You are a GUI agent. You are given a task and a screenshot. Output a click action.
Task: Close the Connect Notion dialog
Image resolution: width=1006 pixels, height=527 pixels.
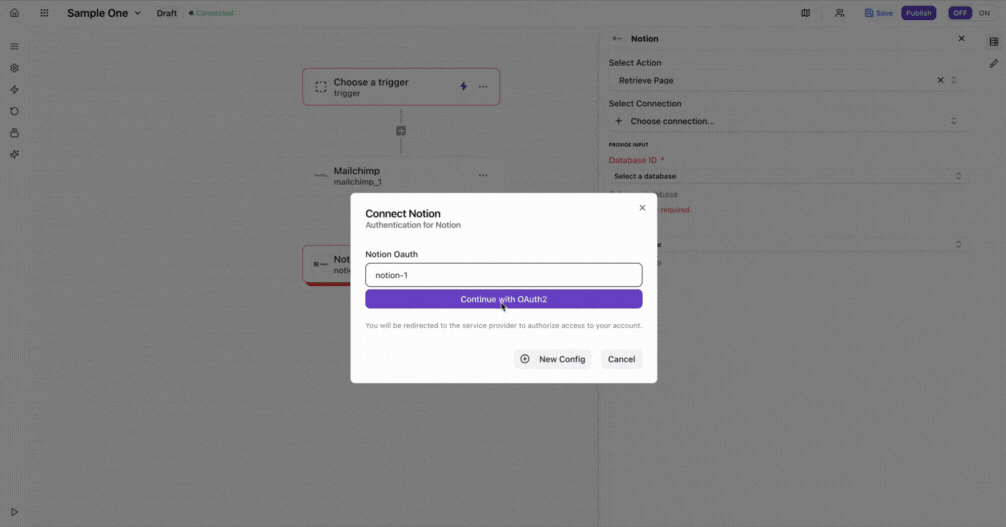point(642,208)
